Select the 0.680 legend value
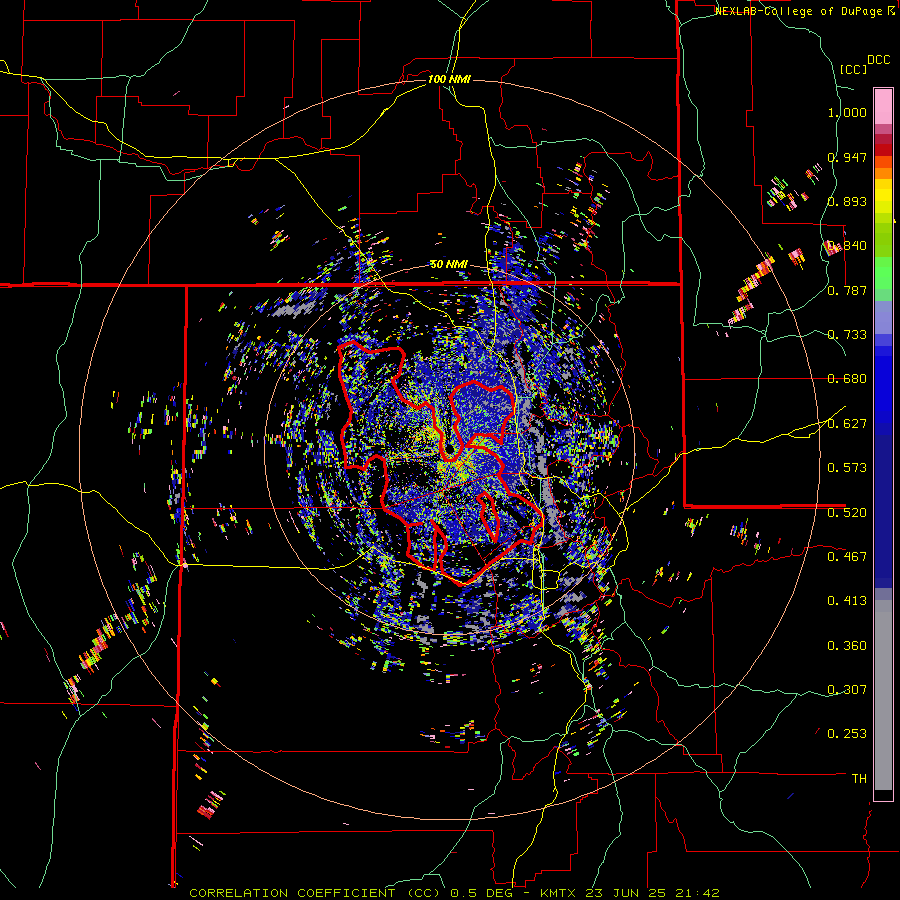This screenshot has height=900, width=900. (847, 379)
